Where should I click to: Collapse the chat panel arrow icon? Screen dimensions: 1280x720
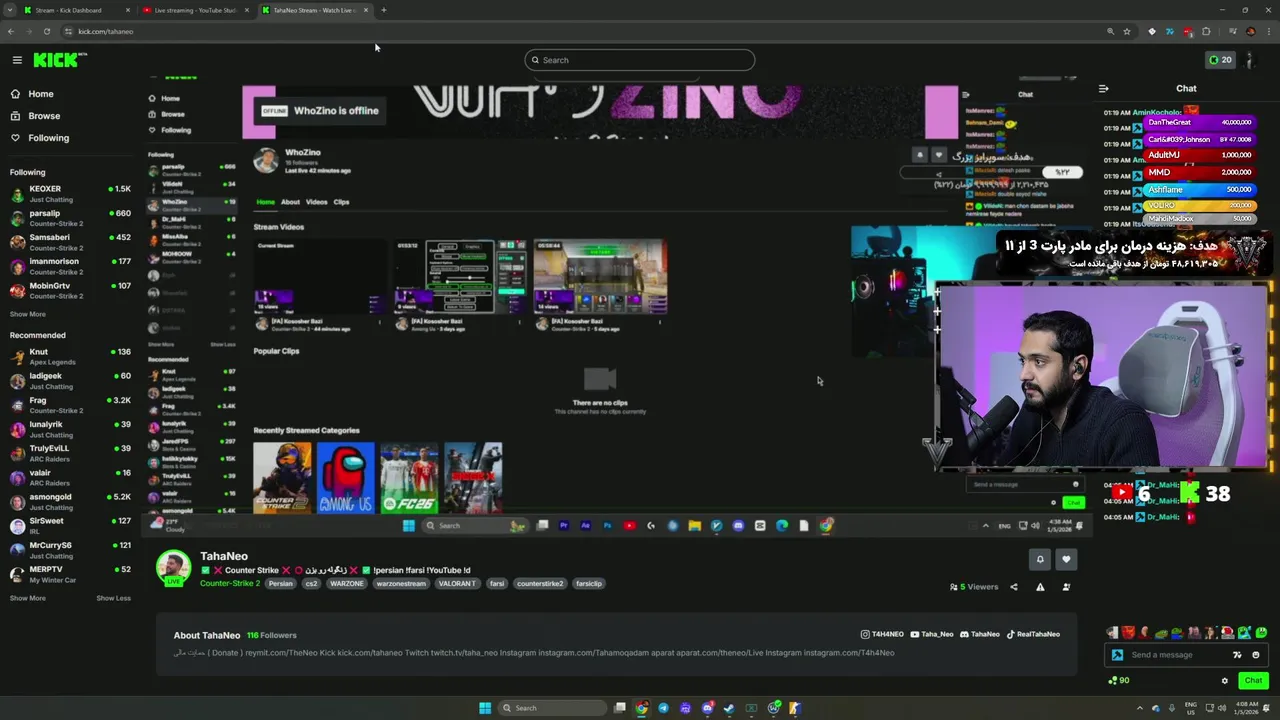[x=1104, y=88]
